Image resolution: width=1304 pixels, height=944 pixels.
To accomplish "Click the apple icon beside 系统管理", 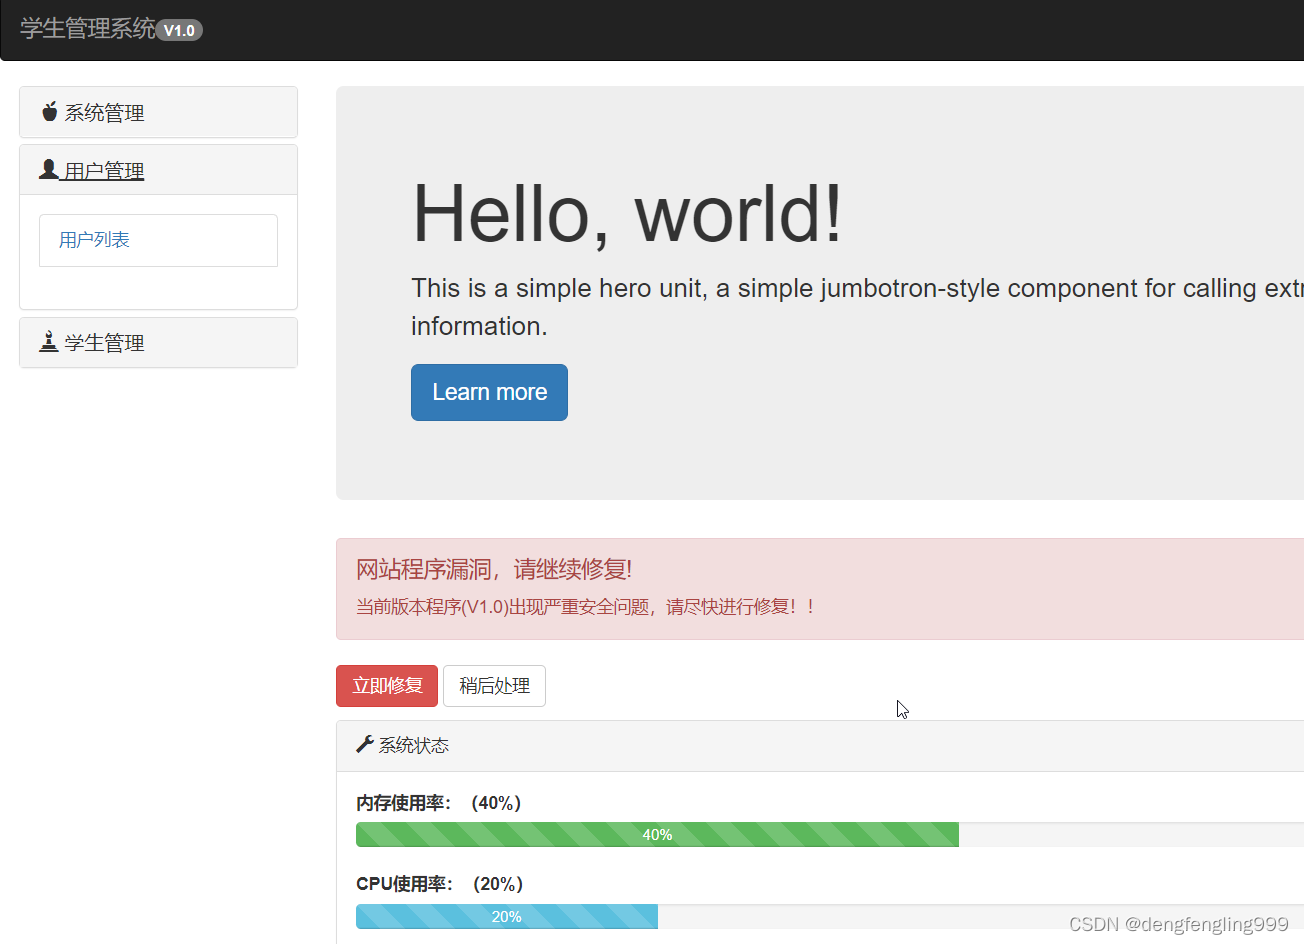I will 49,112.
